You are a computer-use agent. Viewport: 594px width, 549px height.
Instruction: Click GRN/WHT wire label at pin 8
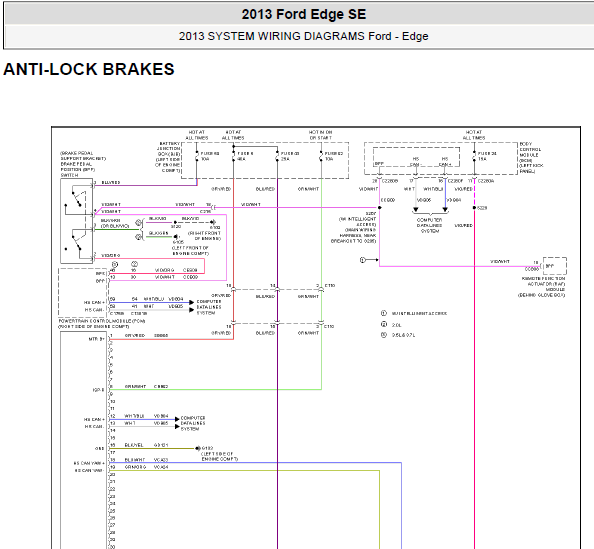[x=135, y=386]
